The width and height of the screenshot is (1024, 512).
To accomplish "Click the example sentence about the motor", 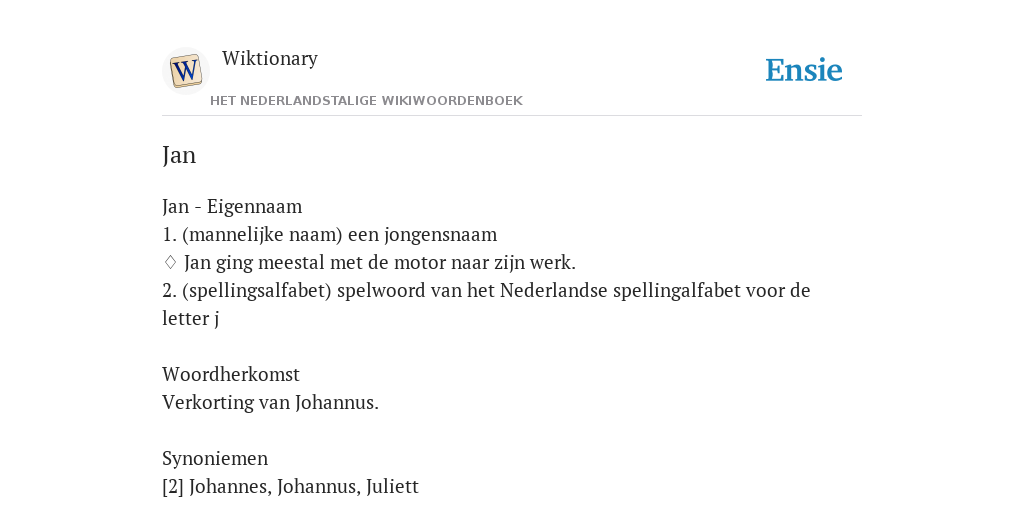I will tap(379, 263).
